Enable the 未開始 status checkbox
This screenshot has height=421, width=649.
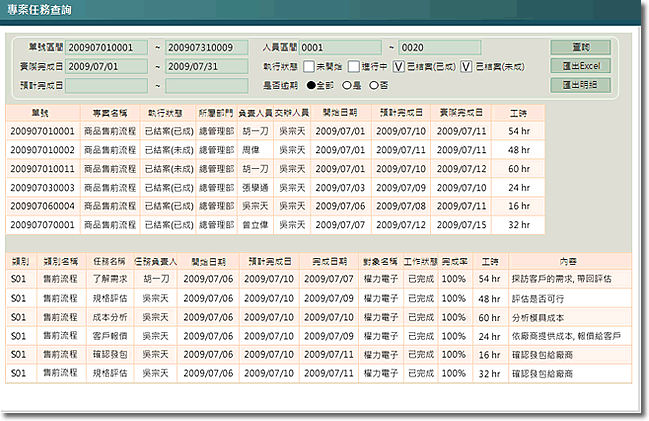(x=310, y=67)
